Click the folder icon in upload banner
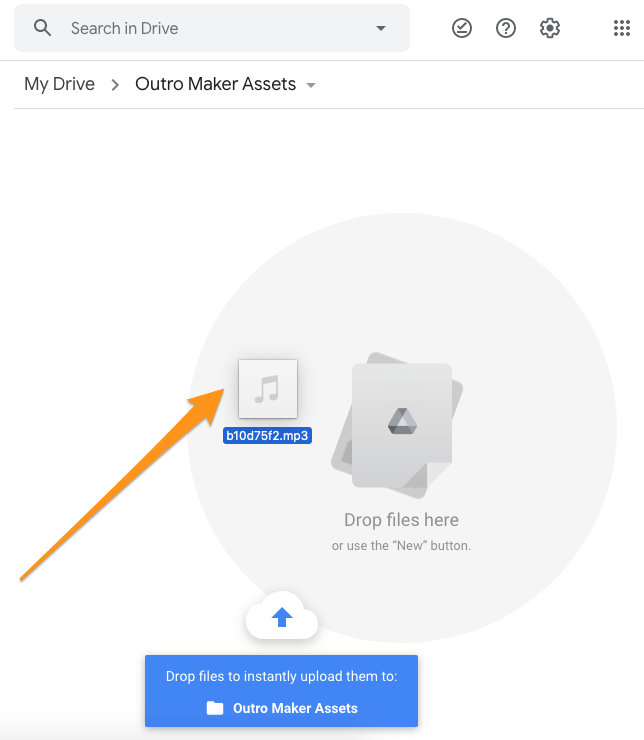 pos(215,708)
